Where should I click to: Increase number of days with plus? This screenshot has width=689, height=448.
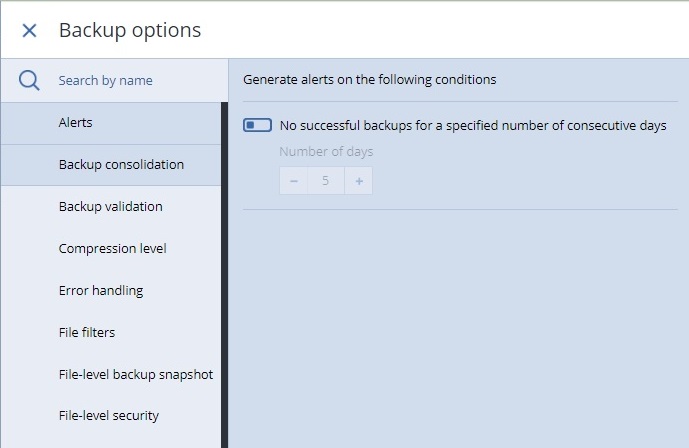click(x=359, y=181)
